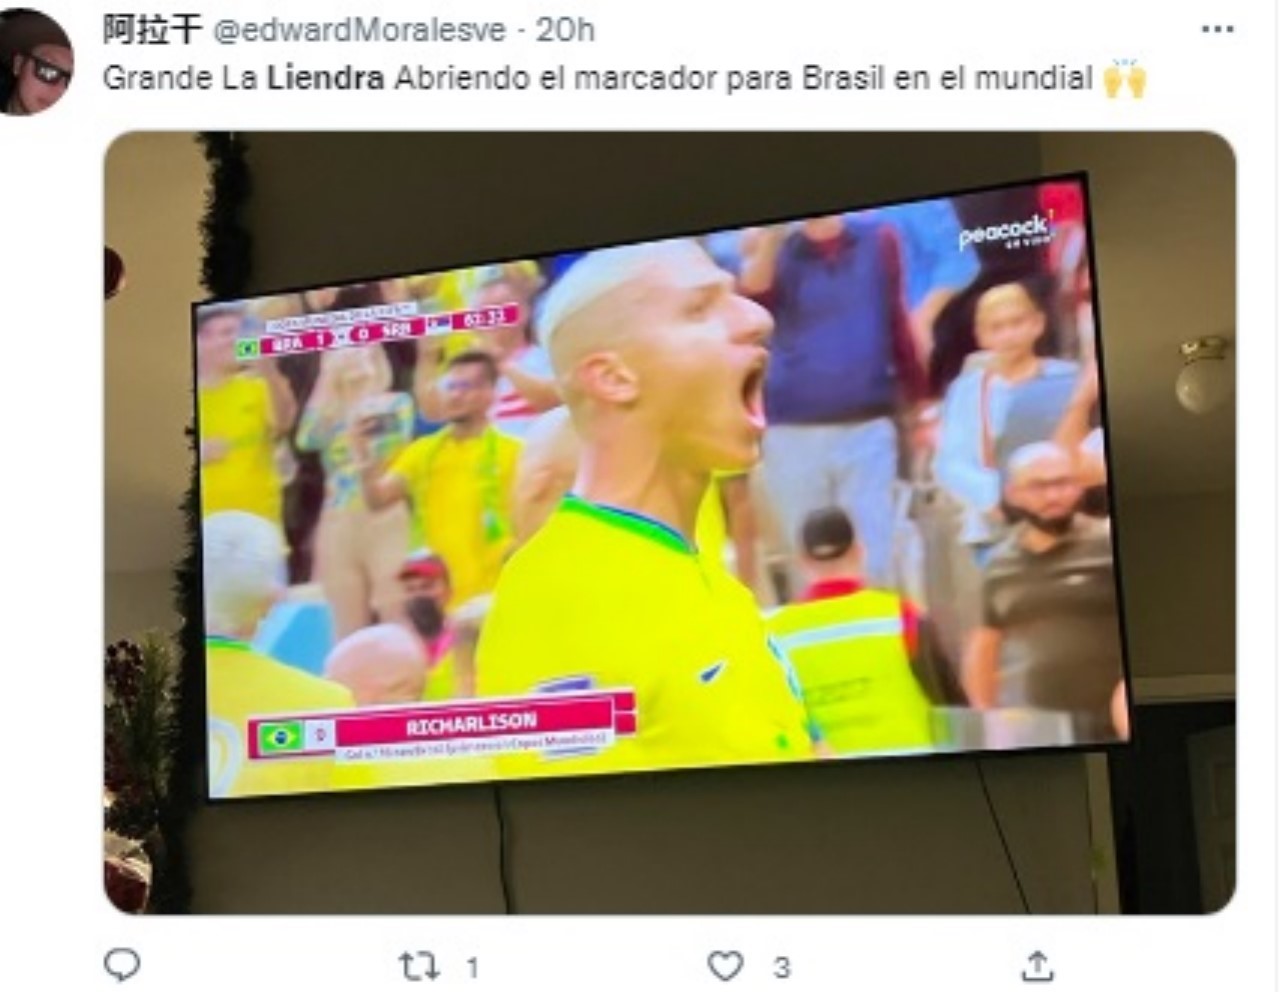Open the tweet author's profile picture
The height and width of the screenshot is (992, 1280).
point(34,62)
